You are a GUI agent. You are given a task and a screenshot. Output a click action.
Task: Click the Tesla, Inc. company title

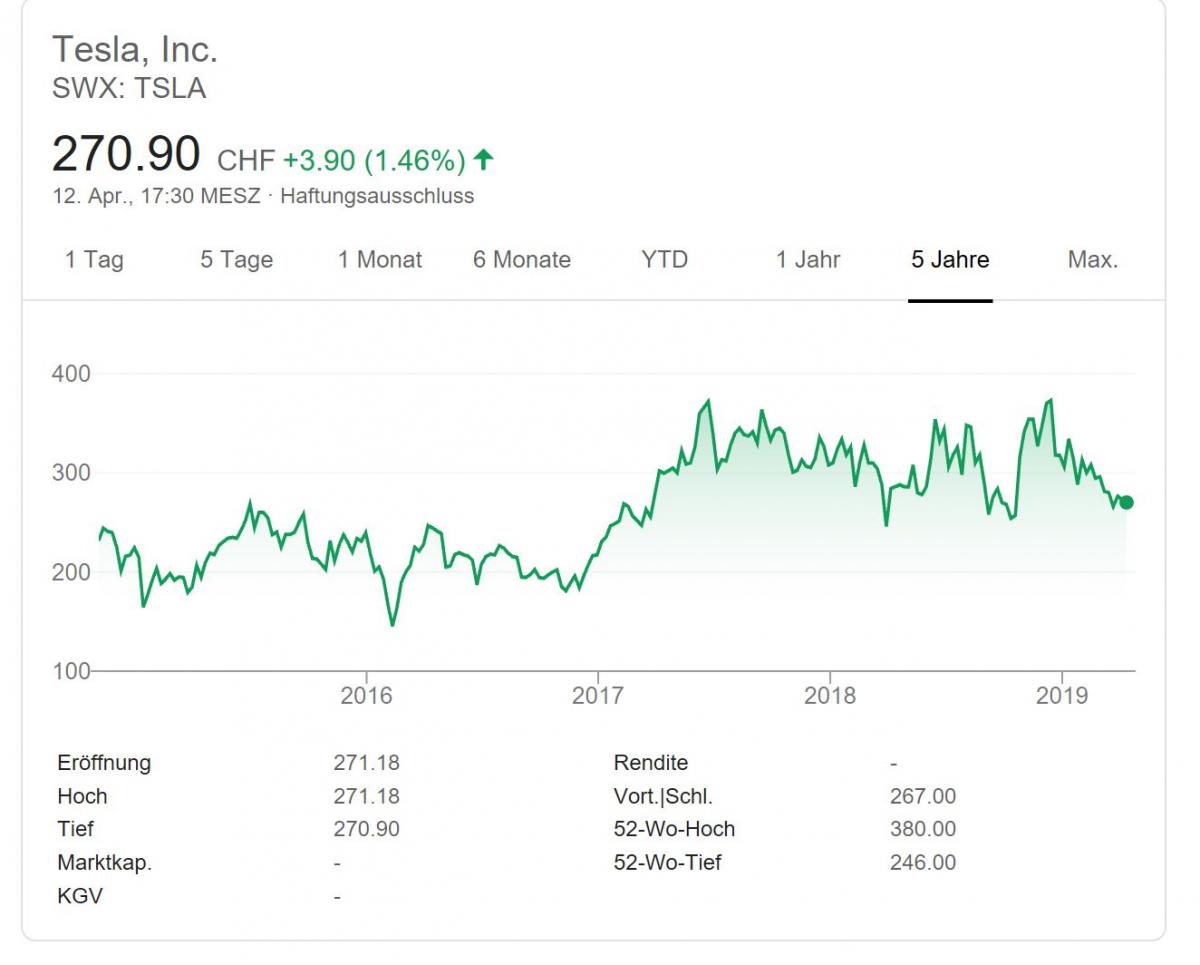click(x=134, y=48)
